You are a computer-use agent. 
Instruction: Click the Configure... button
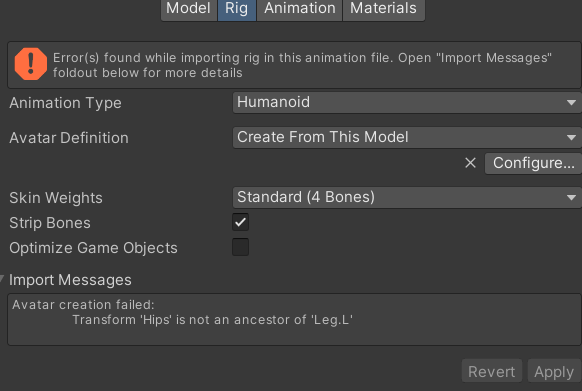(x=533, y=163)
